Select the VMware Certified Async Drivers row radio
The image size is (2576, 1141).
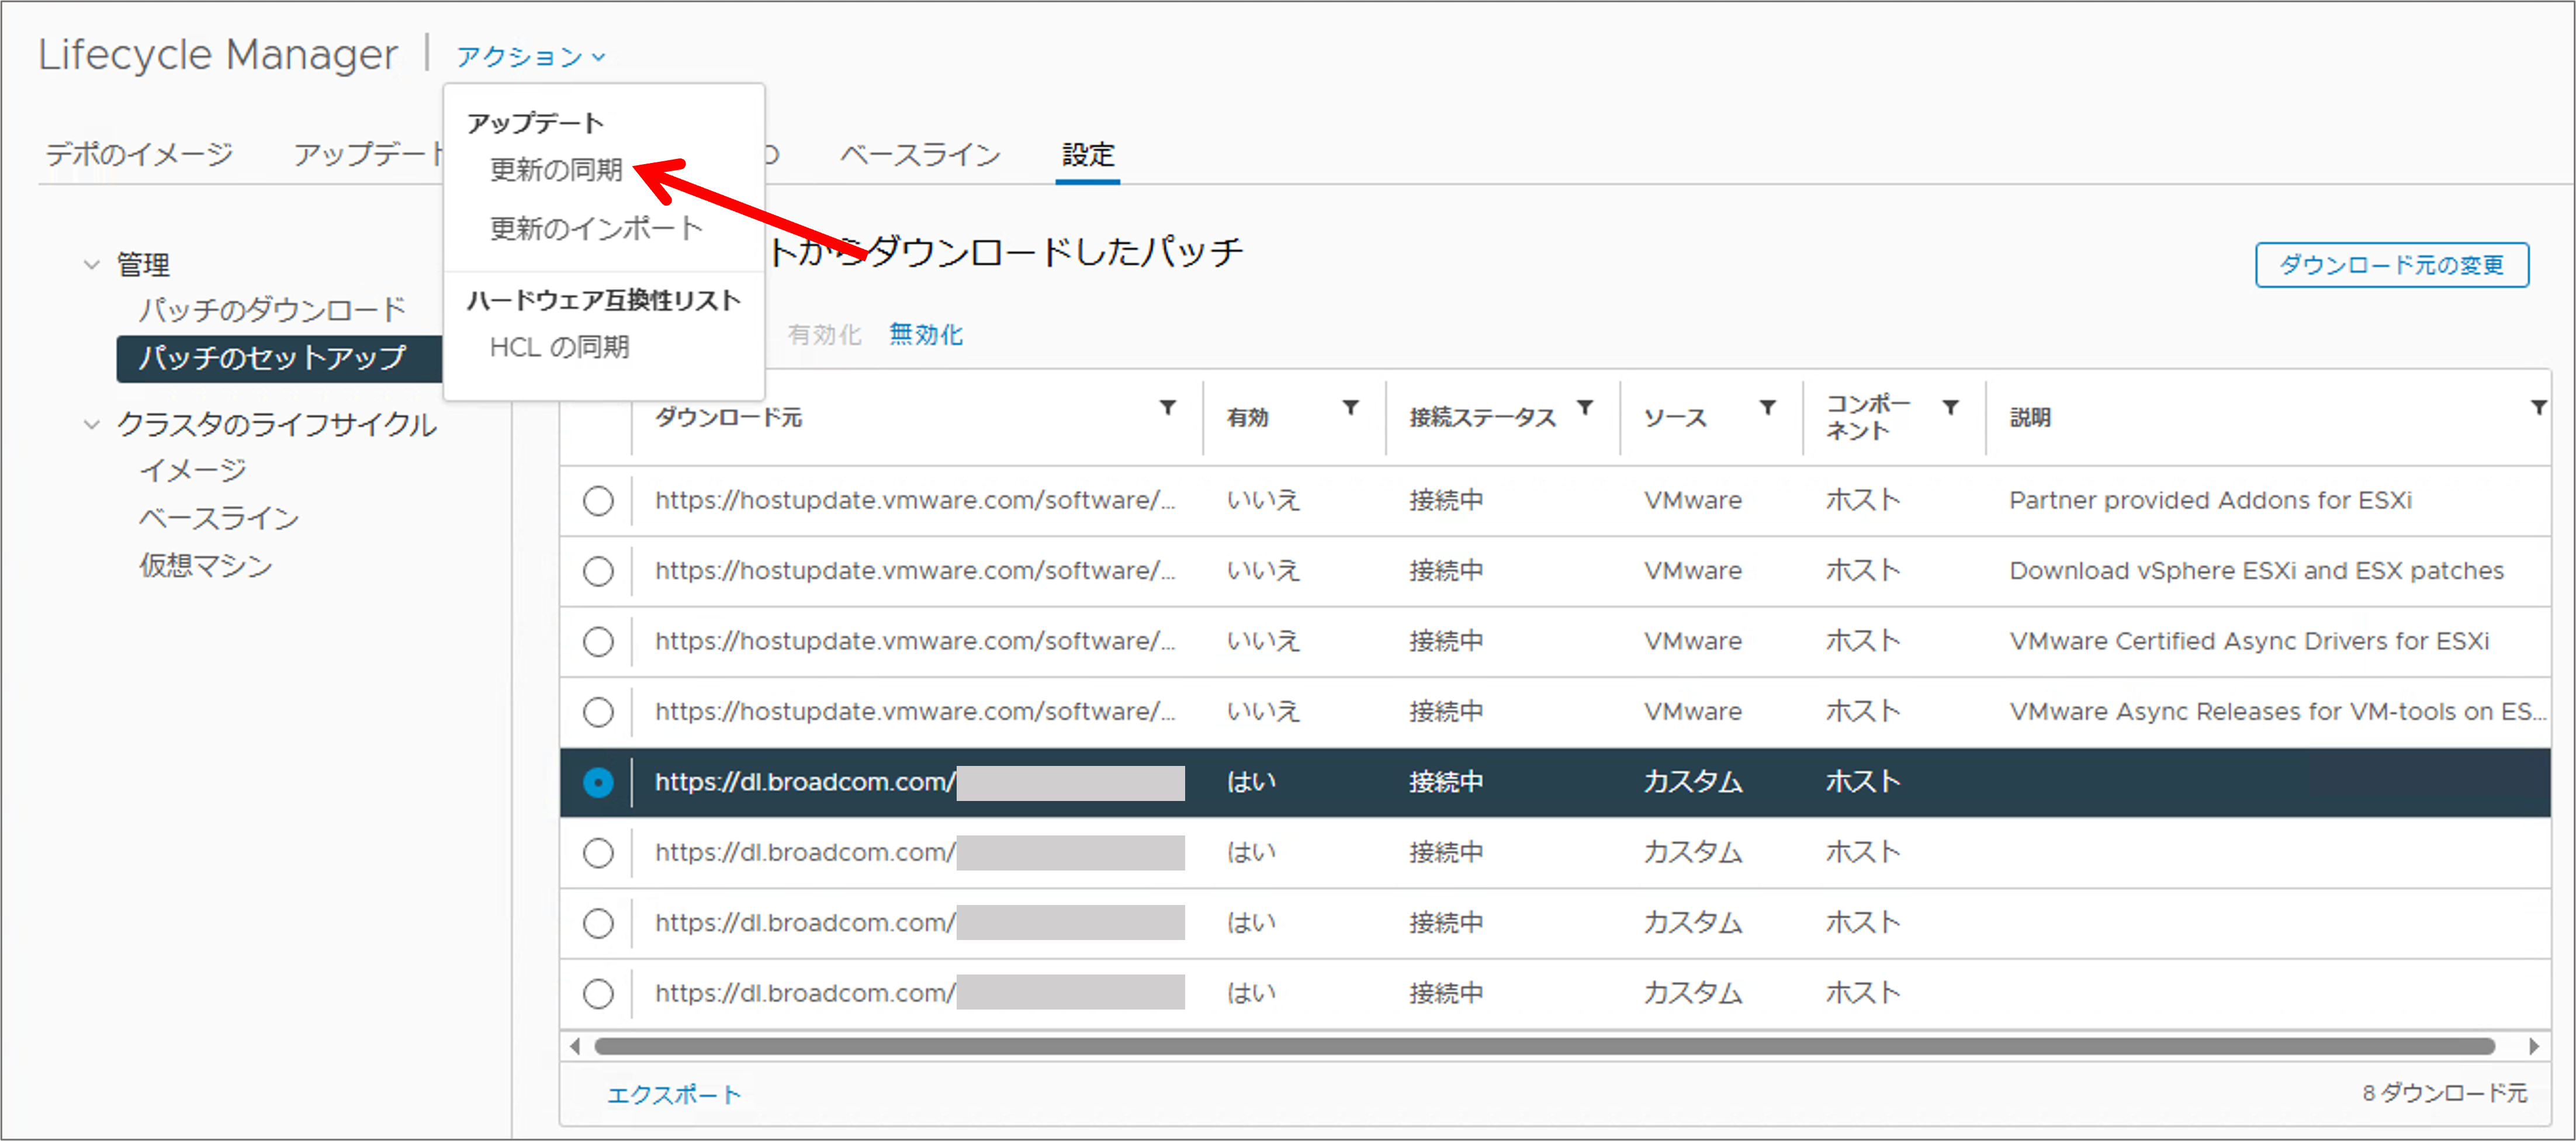click(598, 641)
